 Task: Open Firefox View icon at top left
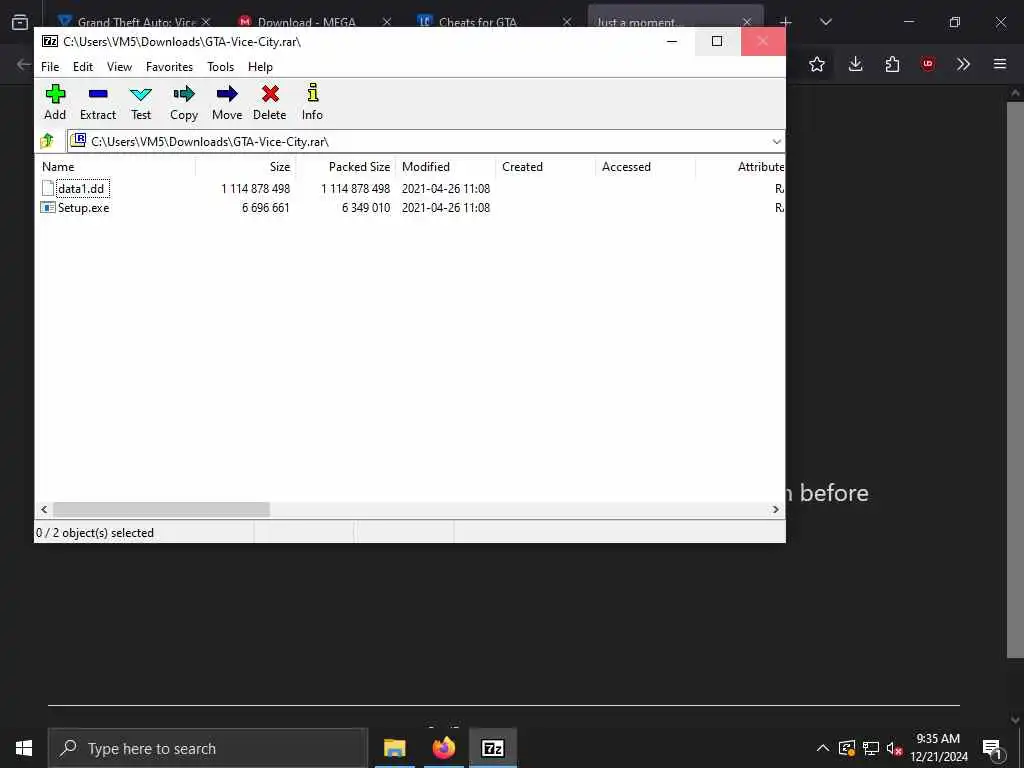(20, 22)
